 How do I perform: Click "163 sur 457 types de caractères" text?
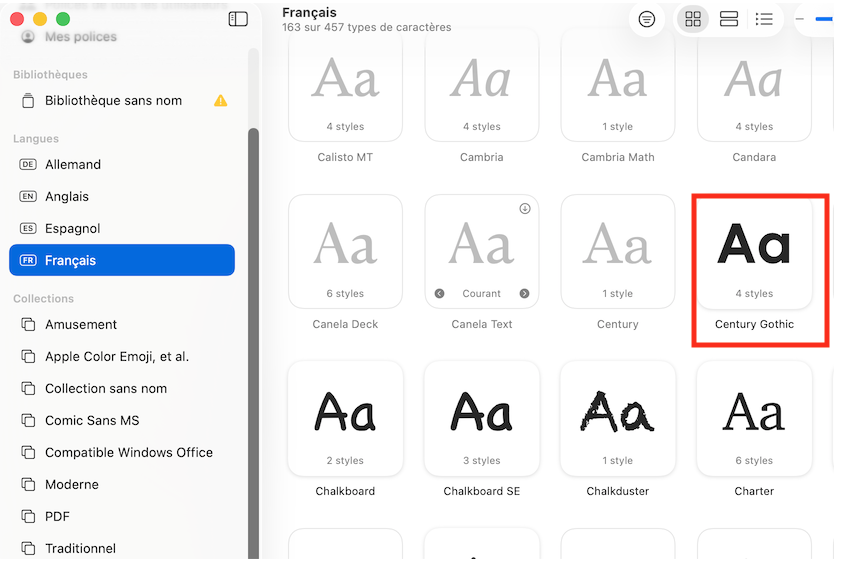(367, 27)
